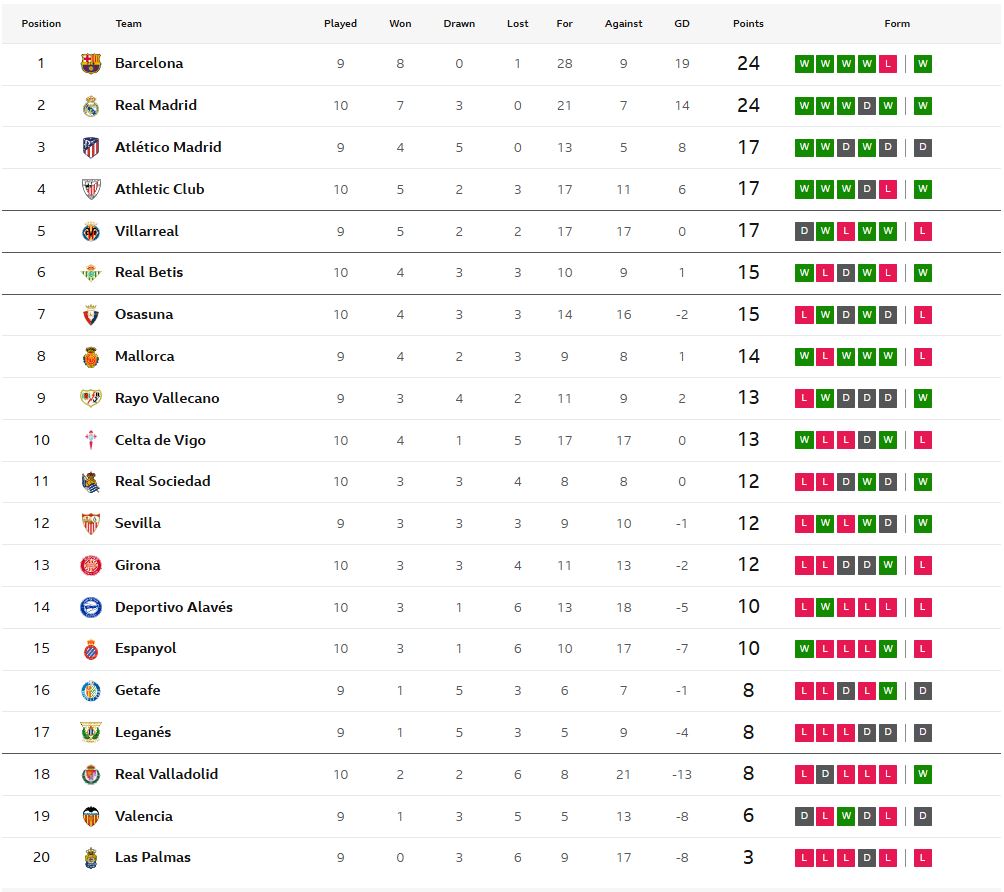Click the Real Betis crest icon
This screenshot has height=892, width=1004.
(91, 273)
